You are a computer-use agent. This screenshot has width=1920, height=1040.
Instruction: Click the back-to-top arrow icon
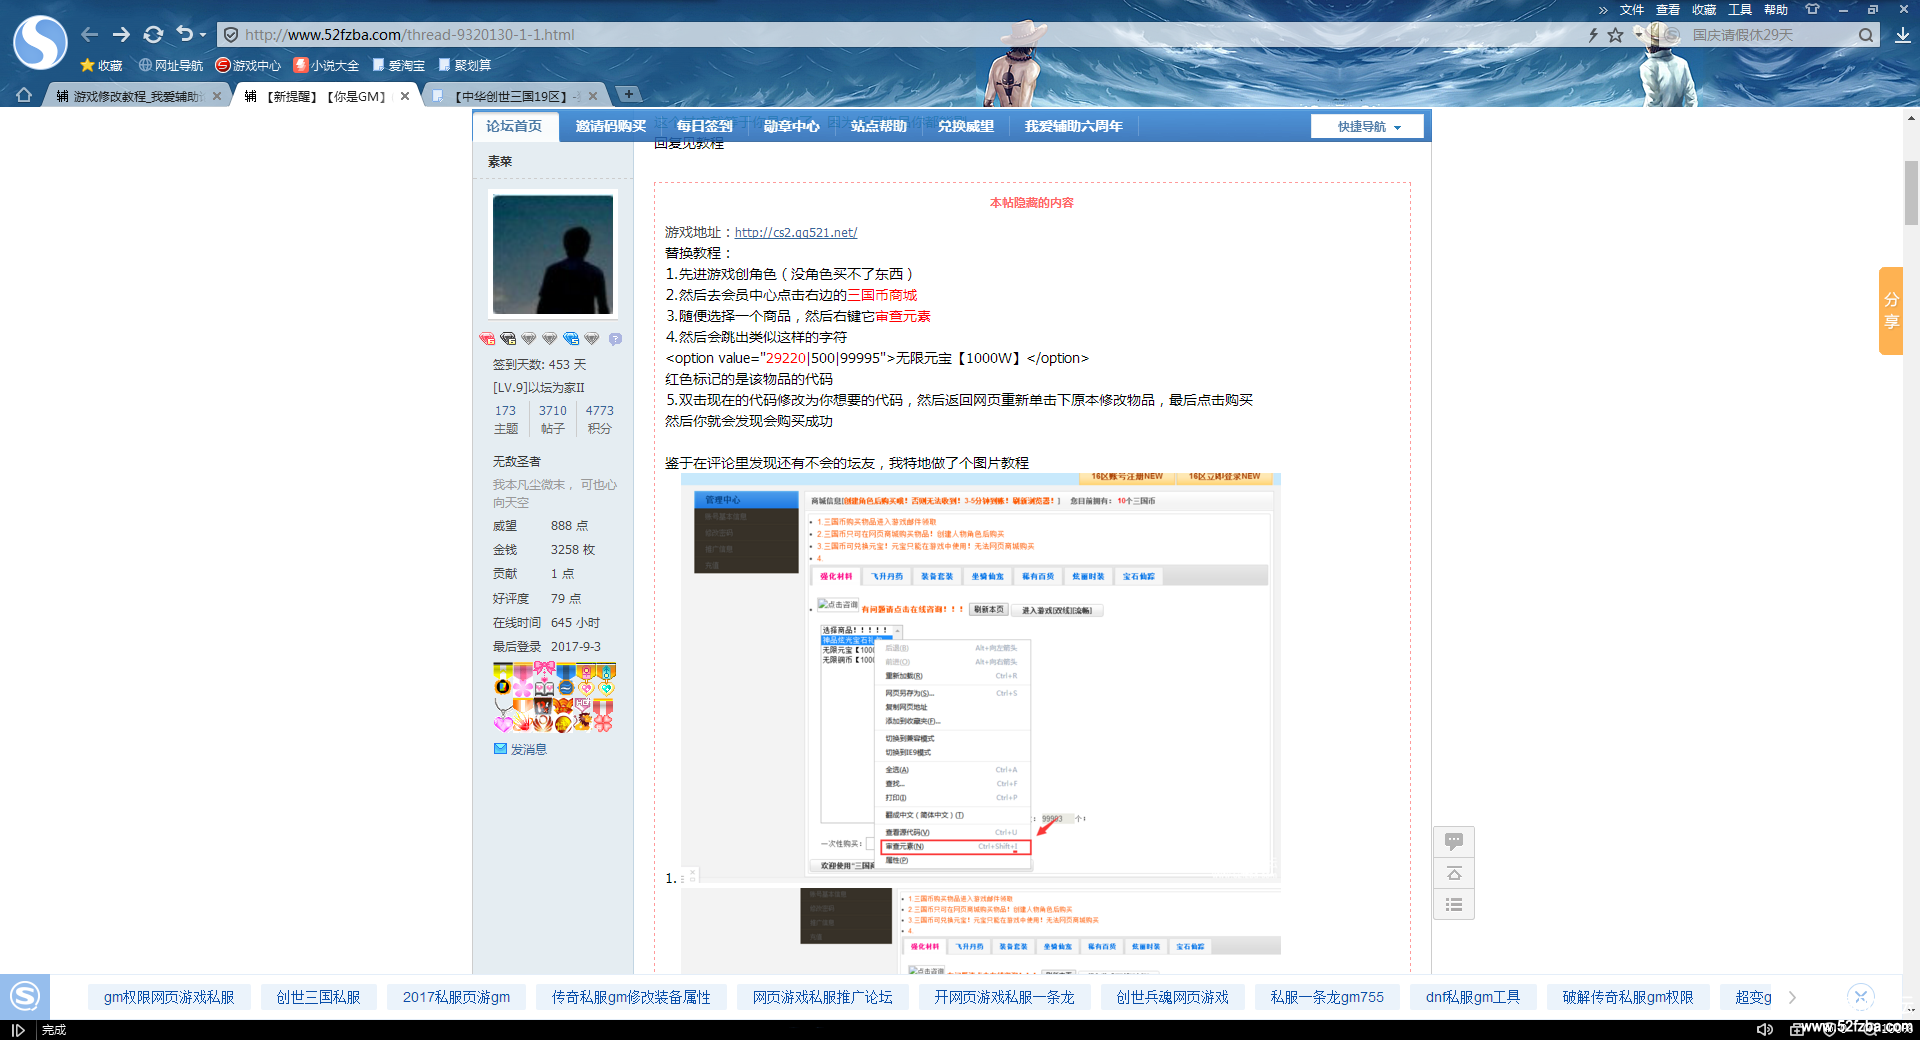click(1454, 874)
